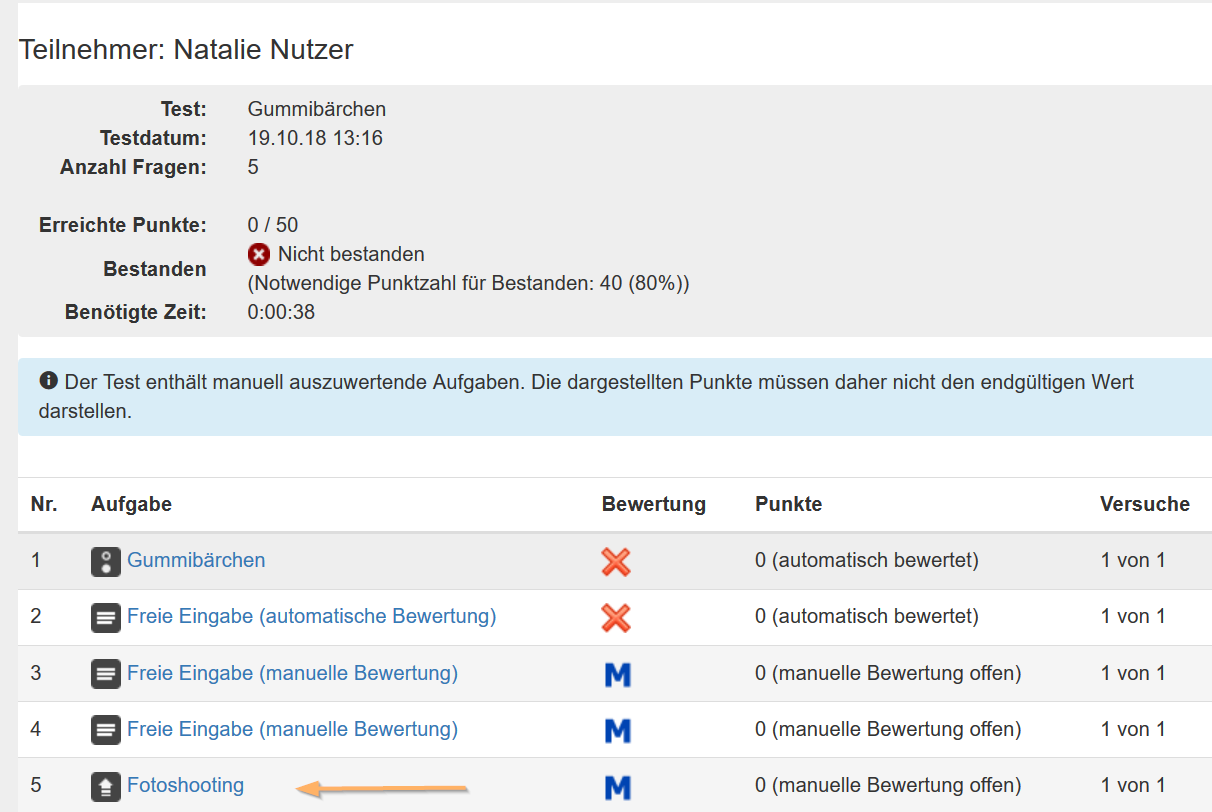The height and width of the screenshot is (812, 1212).
Task: Click the red X rating icon for Gummibärchen
Action: [616, 562]
